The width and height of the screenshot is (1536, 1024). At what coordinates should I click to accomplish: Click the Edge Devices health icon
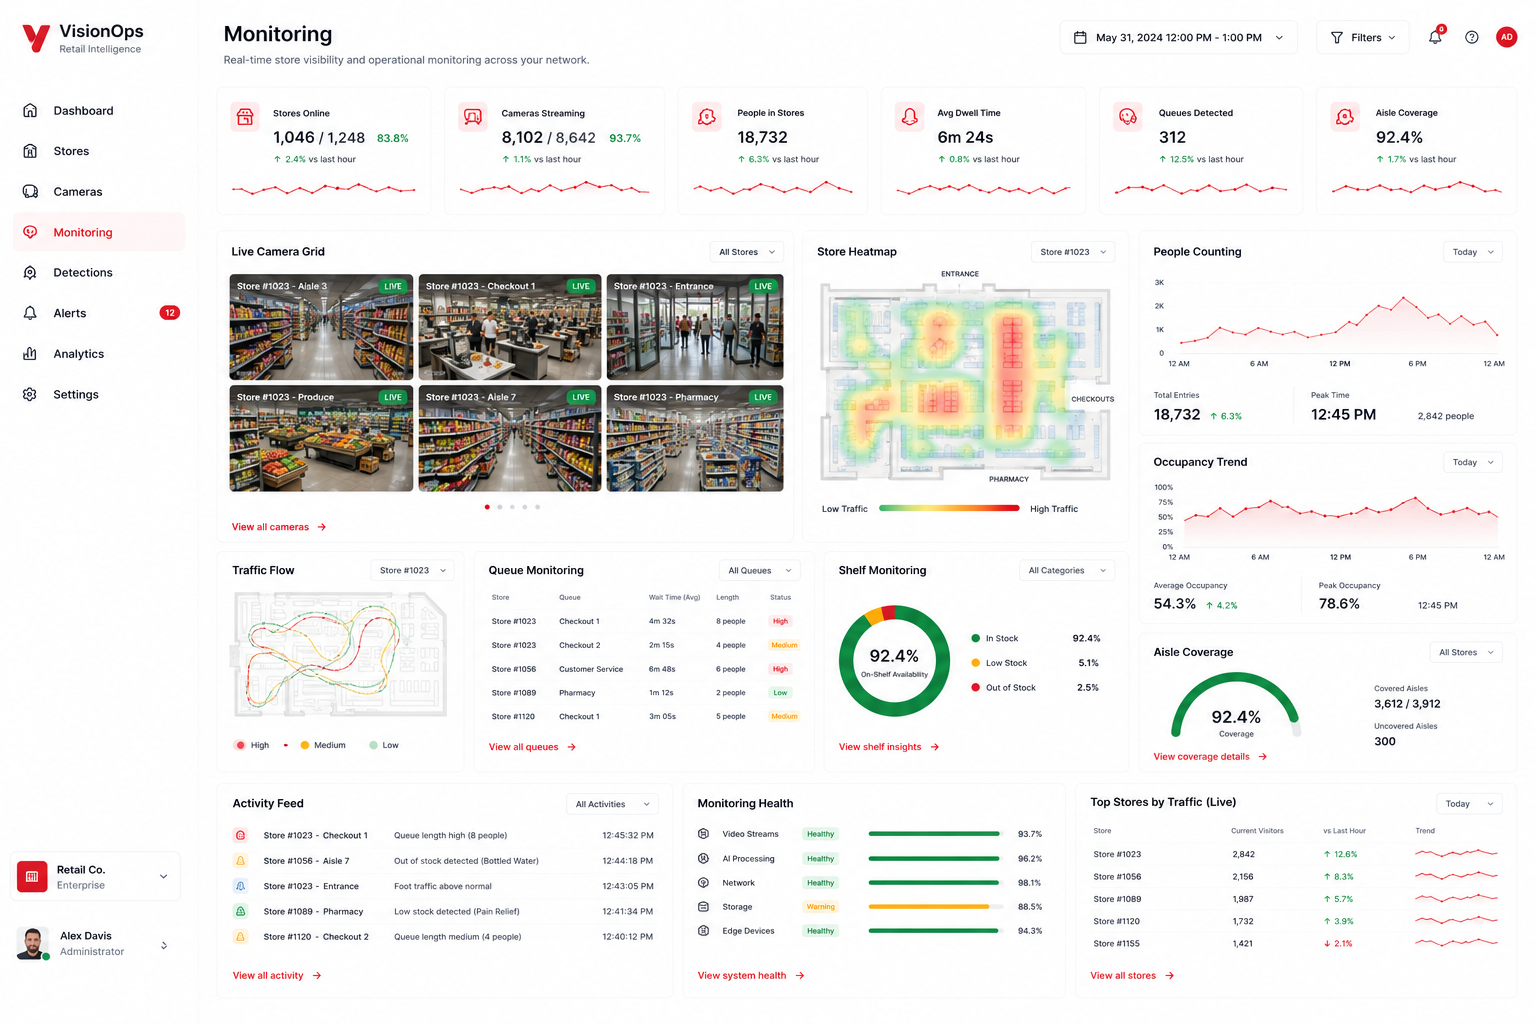703,930
